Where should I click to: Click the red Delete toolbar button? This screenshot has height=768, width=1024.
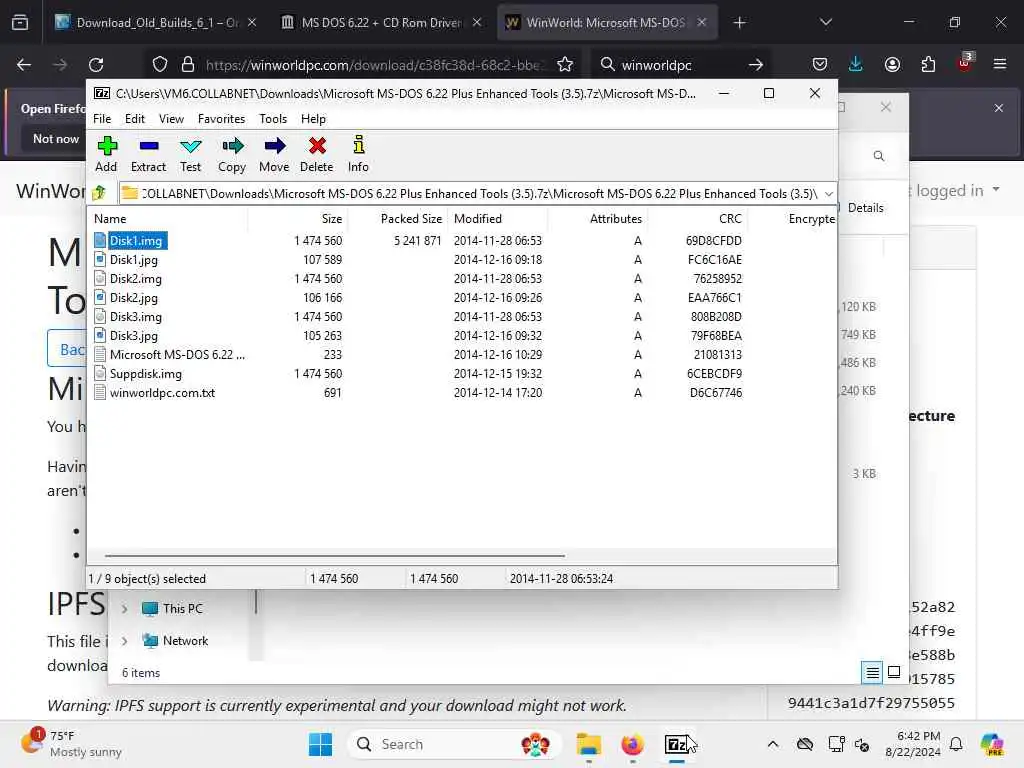click(317, 155)
